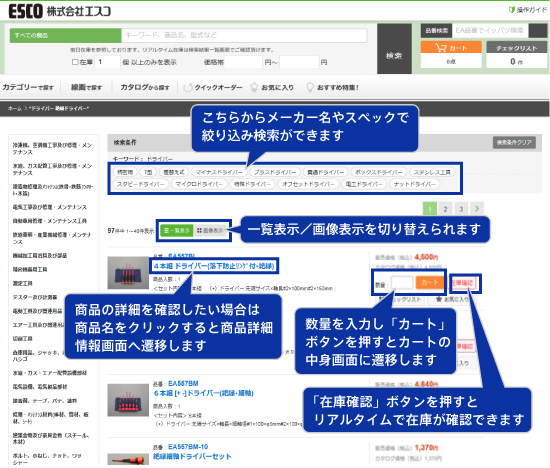Click the maximum price field
This screenshot has height=468, width=550.
[x=299, y=62]
